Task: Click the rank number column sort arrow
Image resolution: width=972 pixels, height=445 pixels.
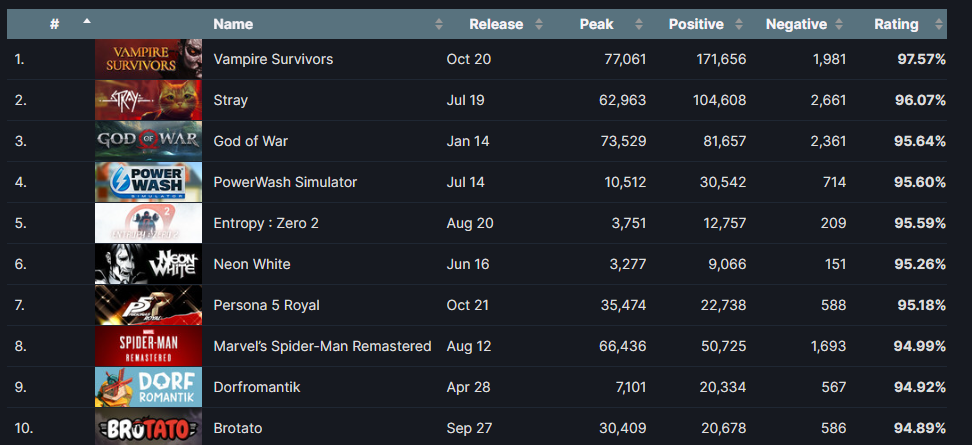Action: click(x=86, y=21)
